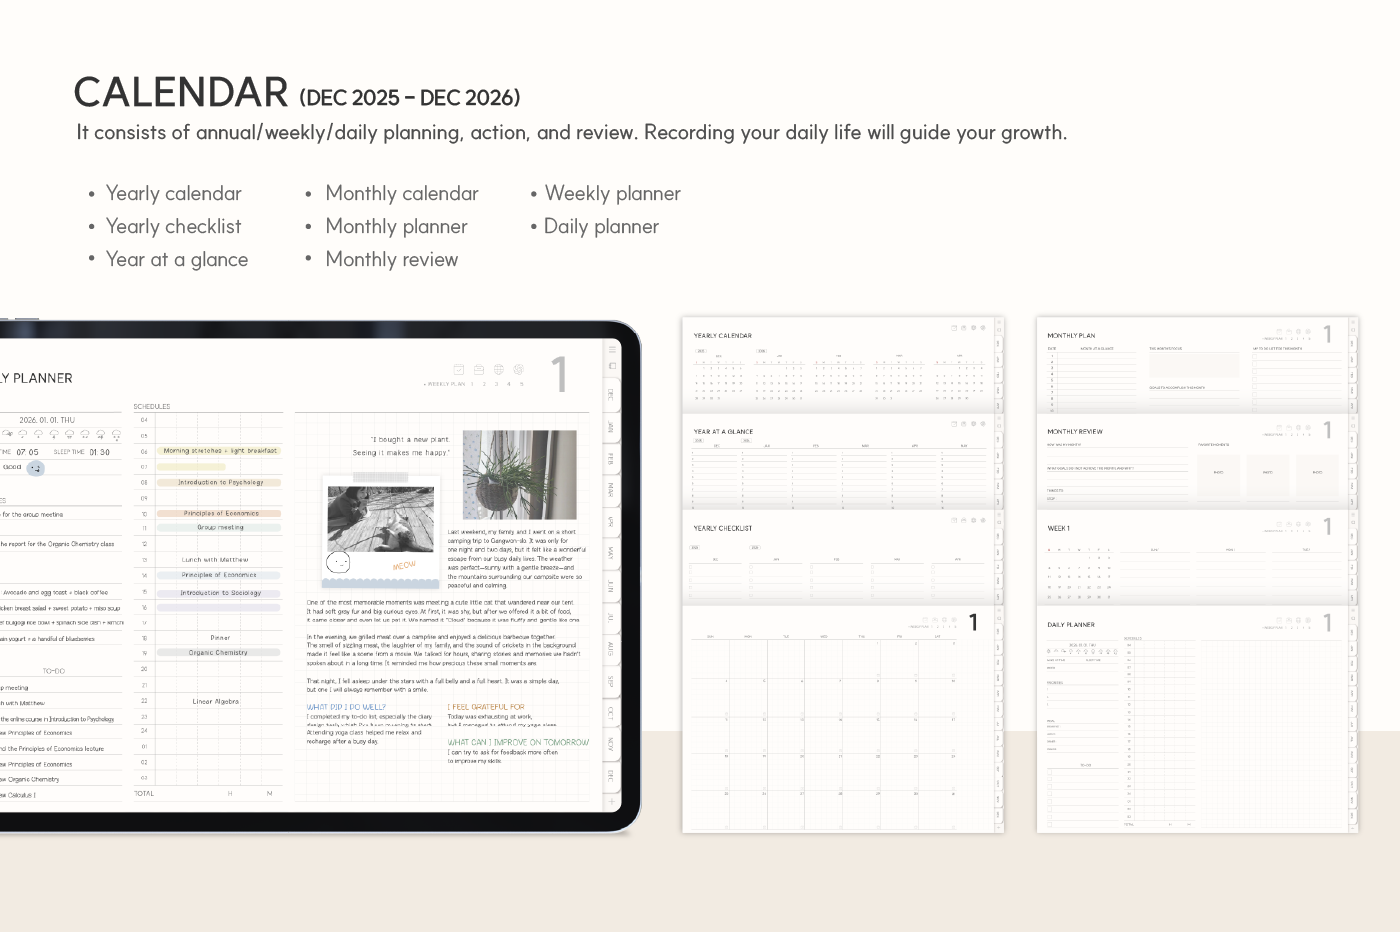Screen dimensions: 1400x932
Task: Select the rightmost weather icon under the date
Action: point(116,435)
